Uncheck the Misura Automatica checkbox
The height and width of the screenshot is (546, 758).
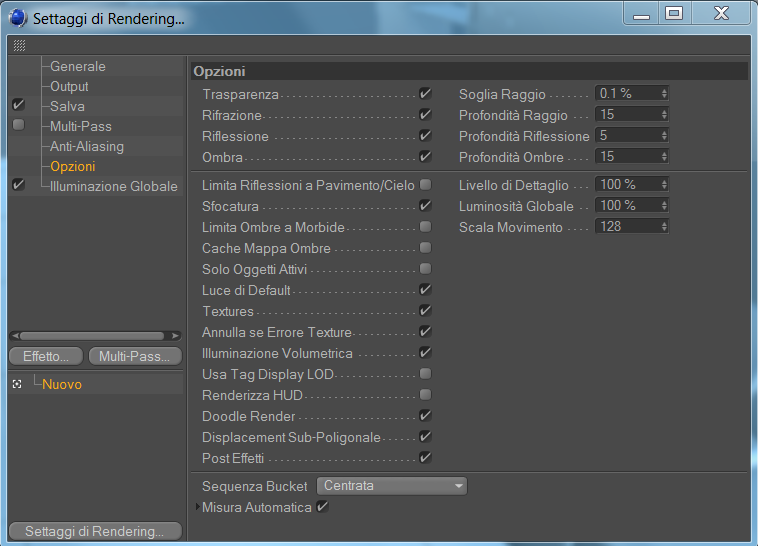pyautogui.click(x=322, y=506)
